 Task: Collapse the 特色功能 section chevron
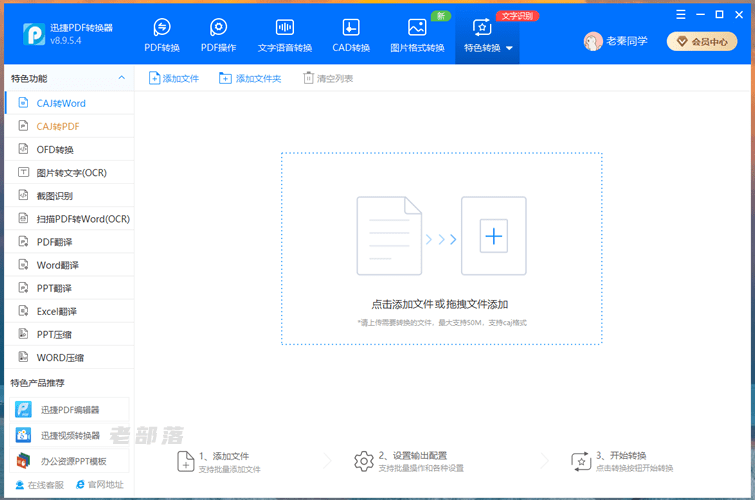click(121, 78)
